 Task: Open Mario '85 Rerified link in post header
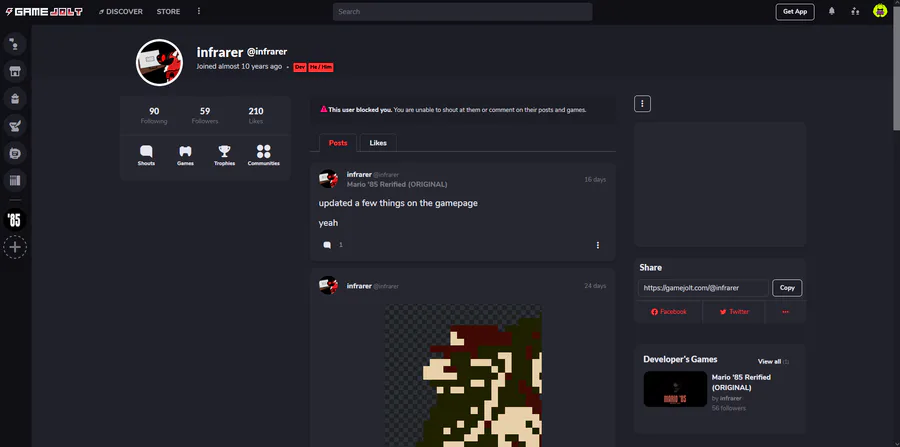click(x=397, y=185)
